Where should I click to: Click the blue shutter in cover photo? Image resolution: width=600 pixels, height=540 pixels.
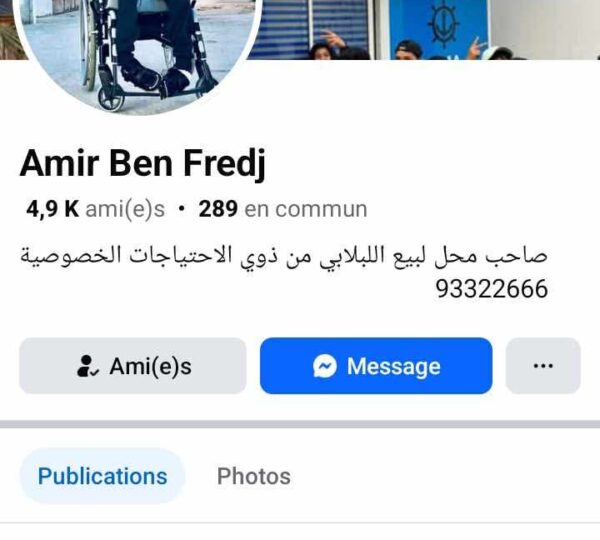(x=310, y=29)
